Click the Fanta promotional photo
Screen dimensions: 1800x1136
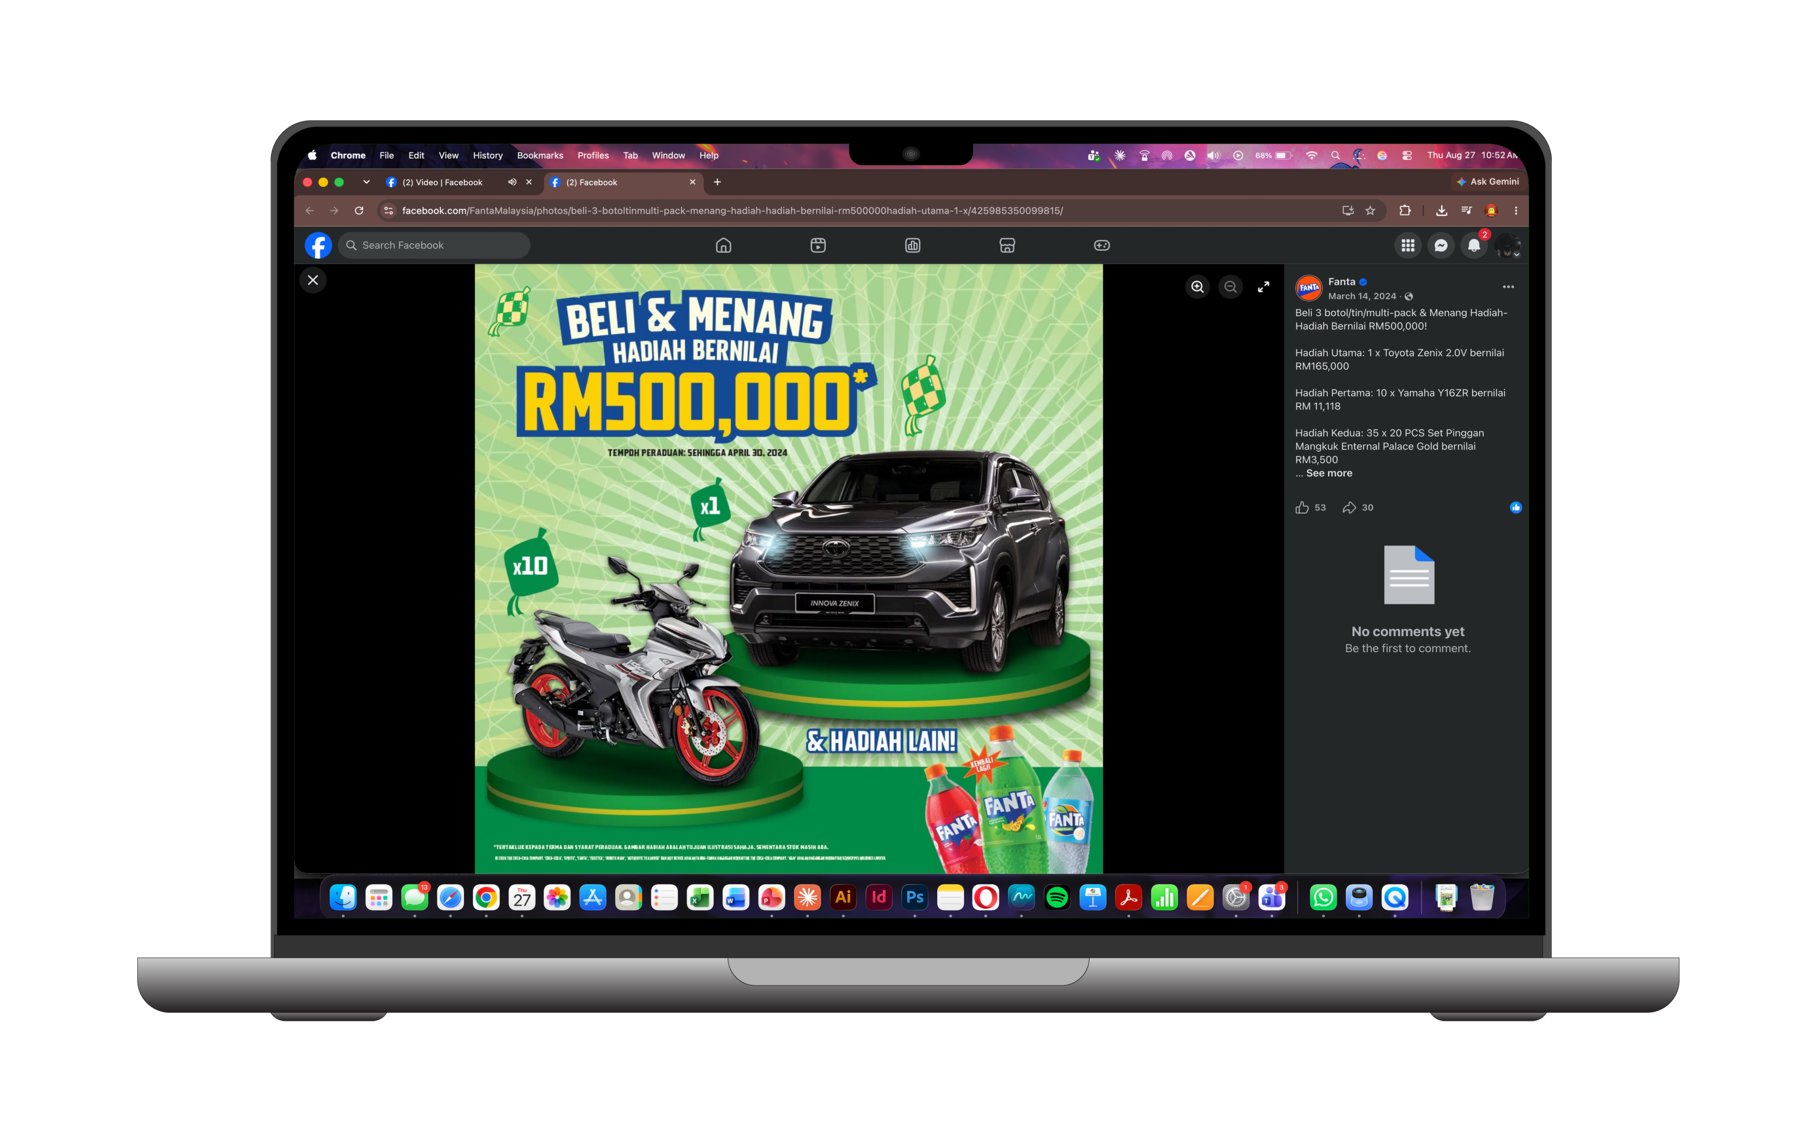(x=789, y=569)
